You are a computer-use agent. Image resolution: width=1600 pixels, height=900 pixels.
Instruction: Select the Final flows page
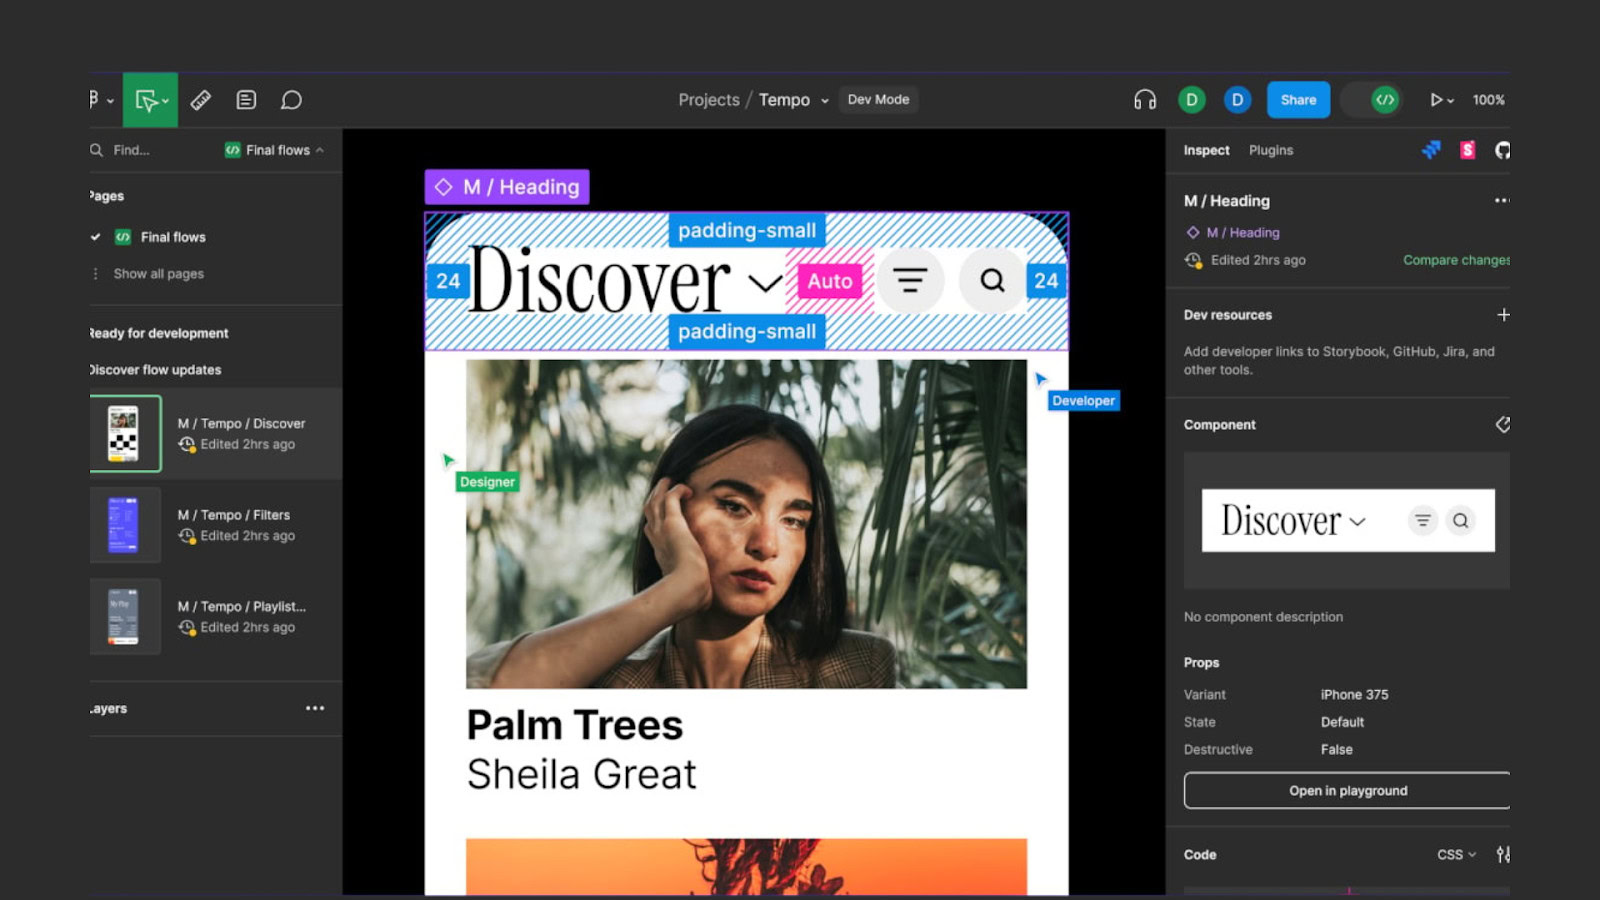172,237
